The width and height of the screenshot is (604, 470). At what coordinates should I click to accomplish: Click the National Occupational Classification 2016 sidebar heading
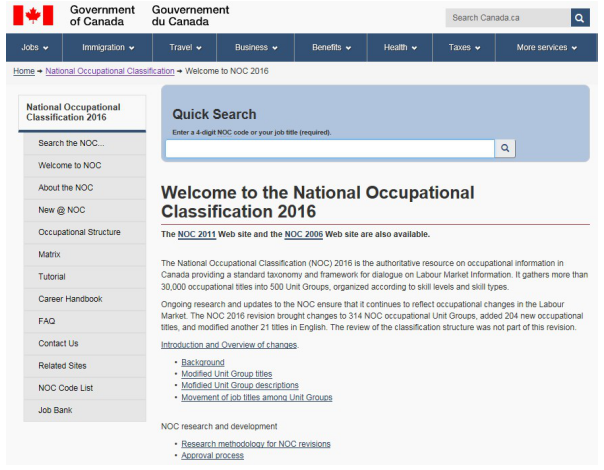coord(82,112)
